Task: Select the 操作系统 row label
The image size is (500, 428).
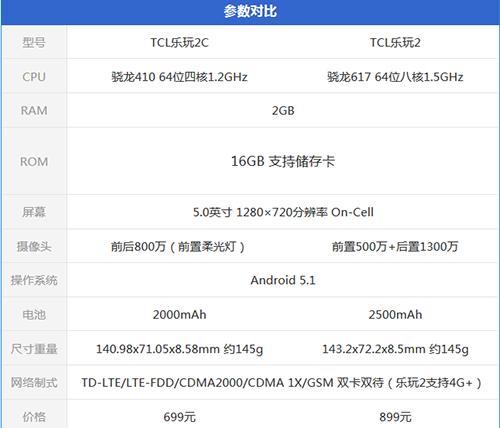Action: pos(34,281)
